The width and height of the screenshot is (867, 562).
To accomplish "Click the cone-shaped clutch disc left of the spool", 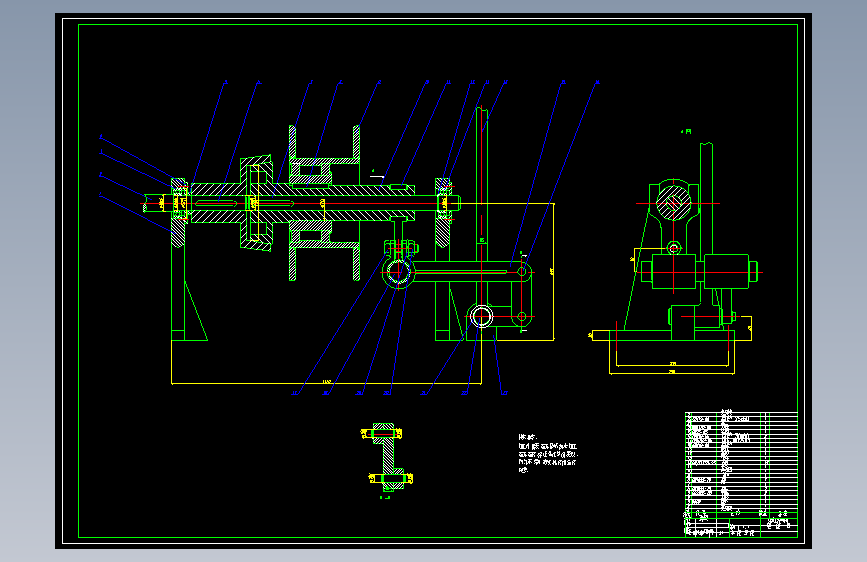I will [x=256, y=203].
